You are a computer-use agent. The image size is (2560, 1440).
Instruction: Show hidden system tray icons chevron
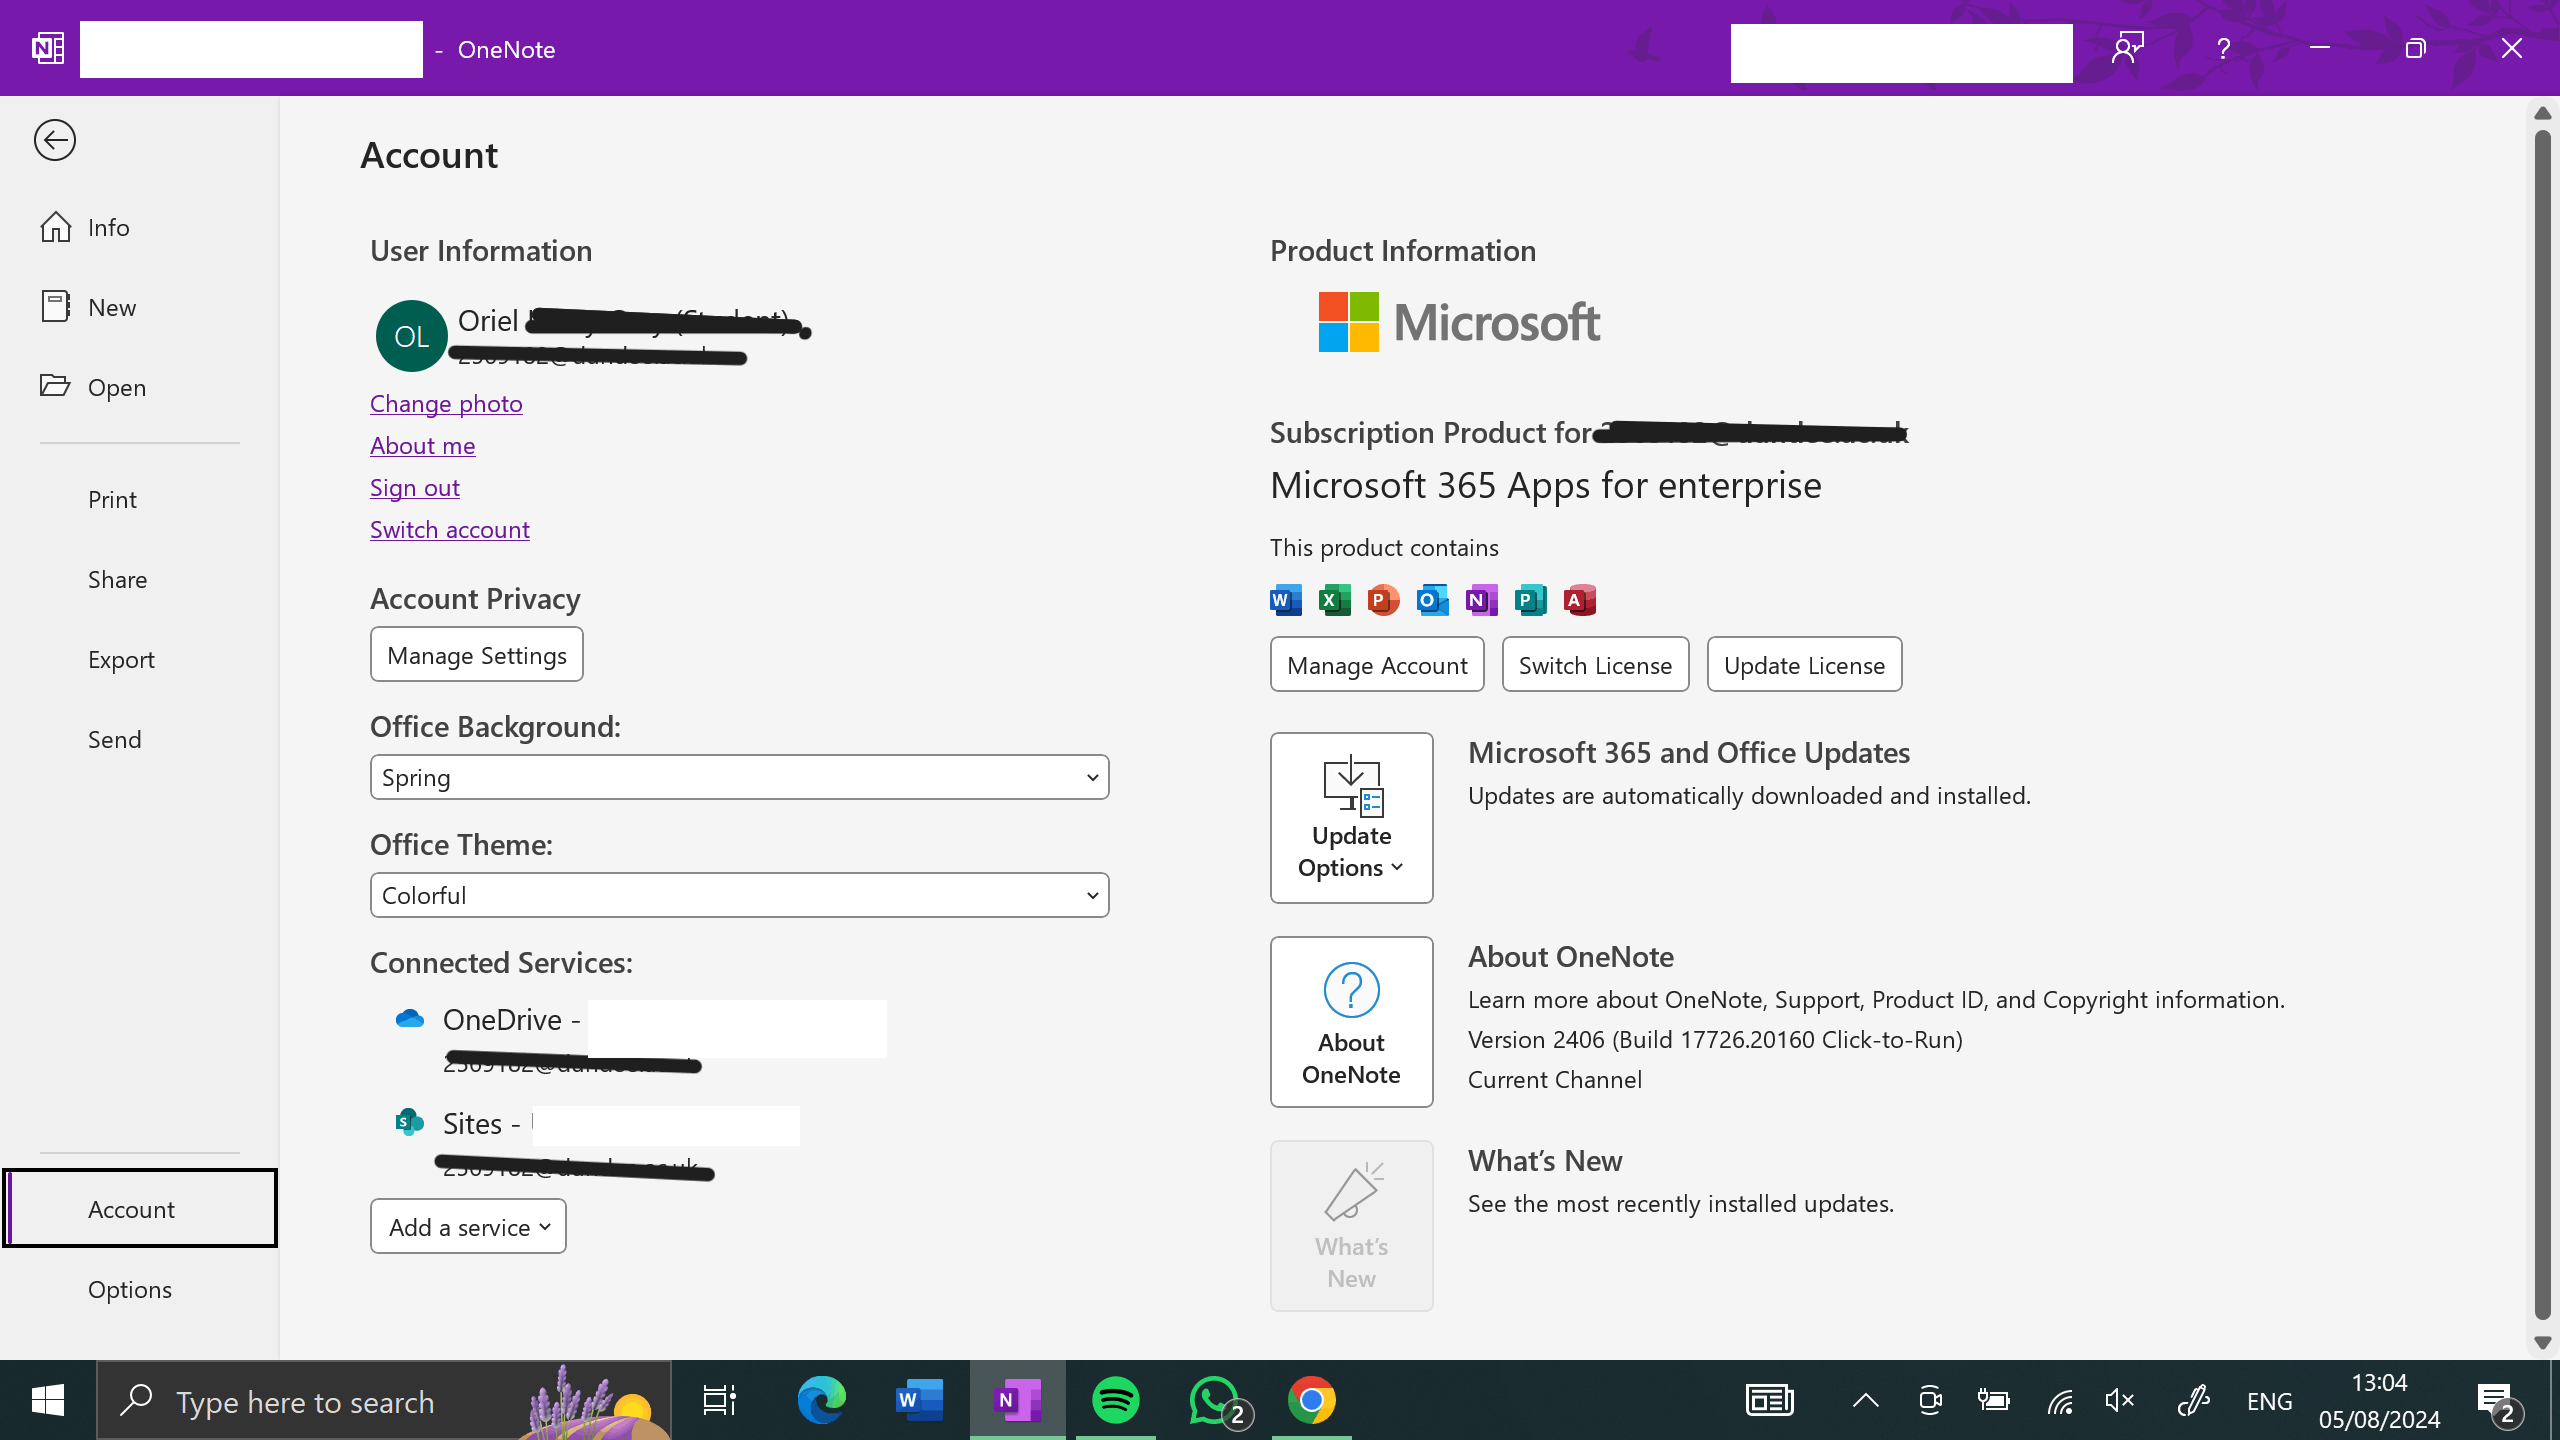tap(1866, 1401)
